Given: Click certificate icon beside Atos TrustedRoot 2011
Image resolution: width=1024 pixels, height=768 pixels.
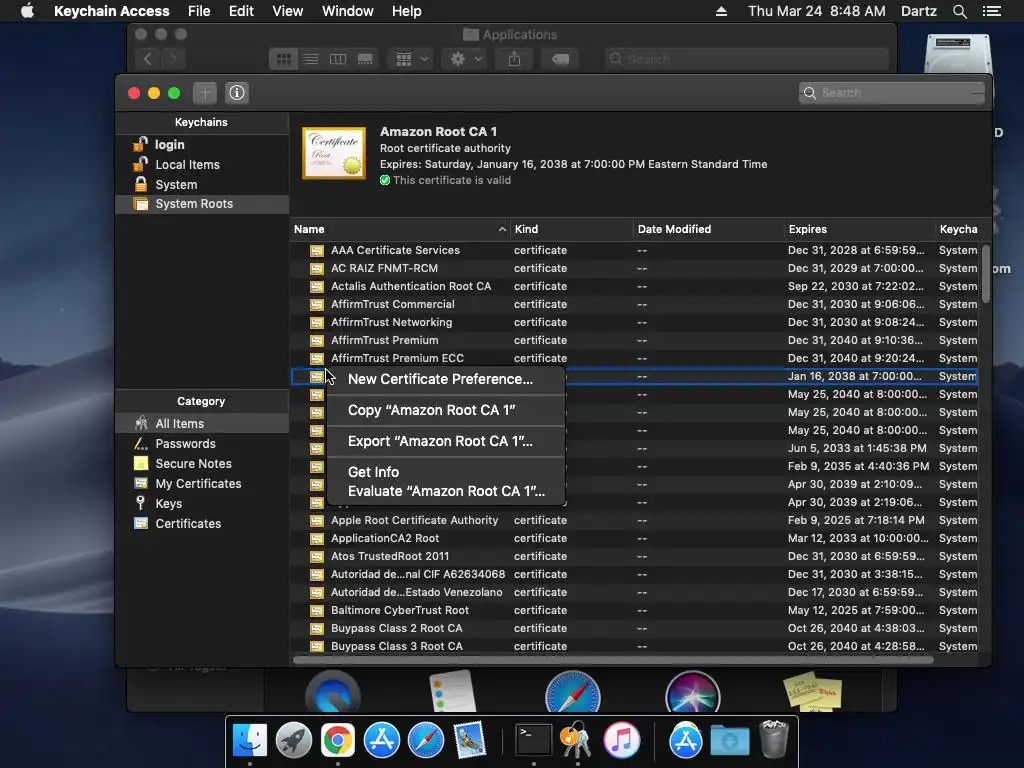Looking at the screenshot, I should point(317,556).
